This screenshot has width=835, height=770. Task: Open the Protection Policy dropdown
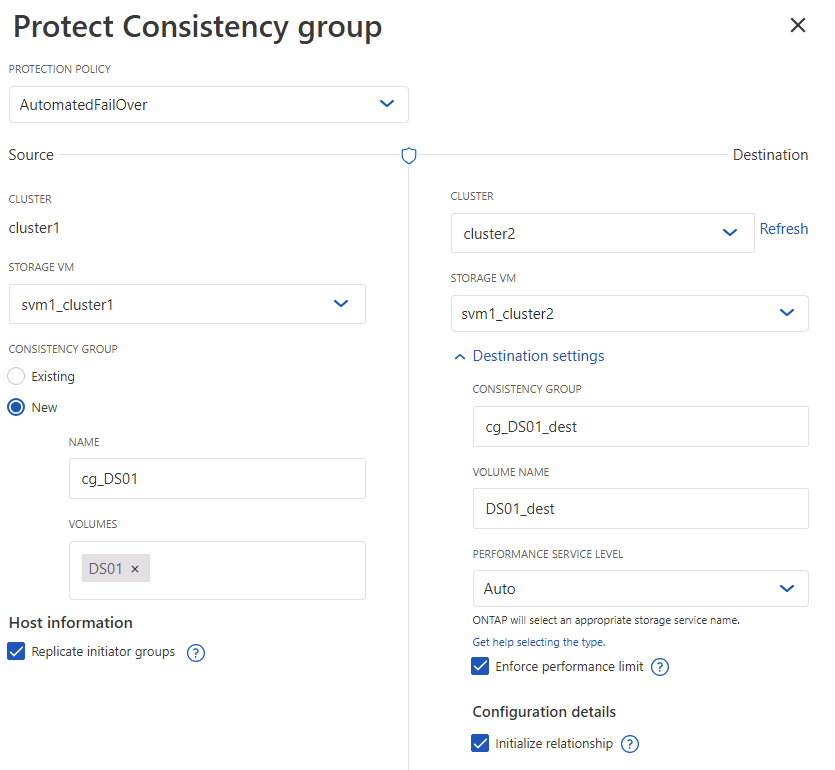[x=208, y=104]
